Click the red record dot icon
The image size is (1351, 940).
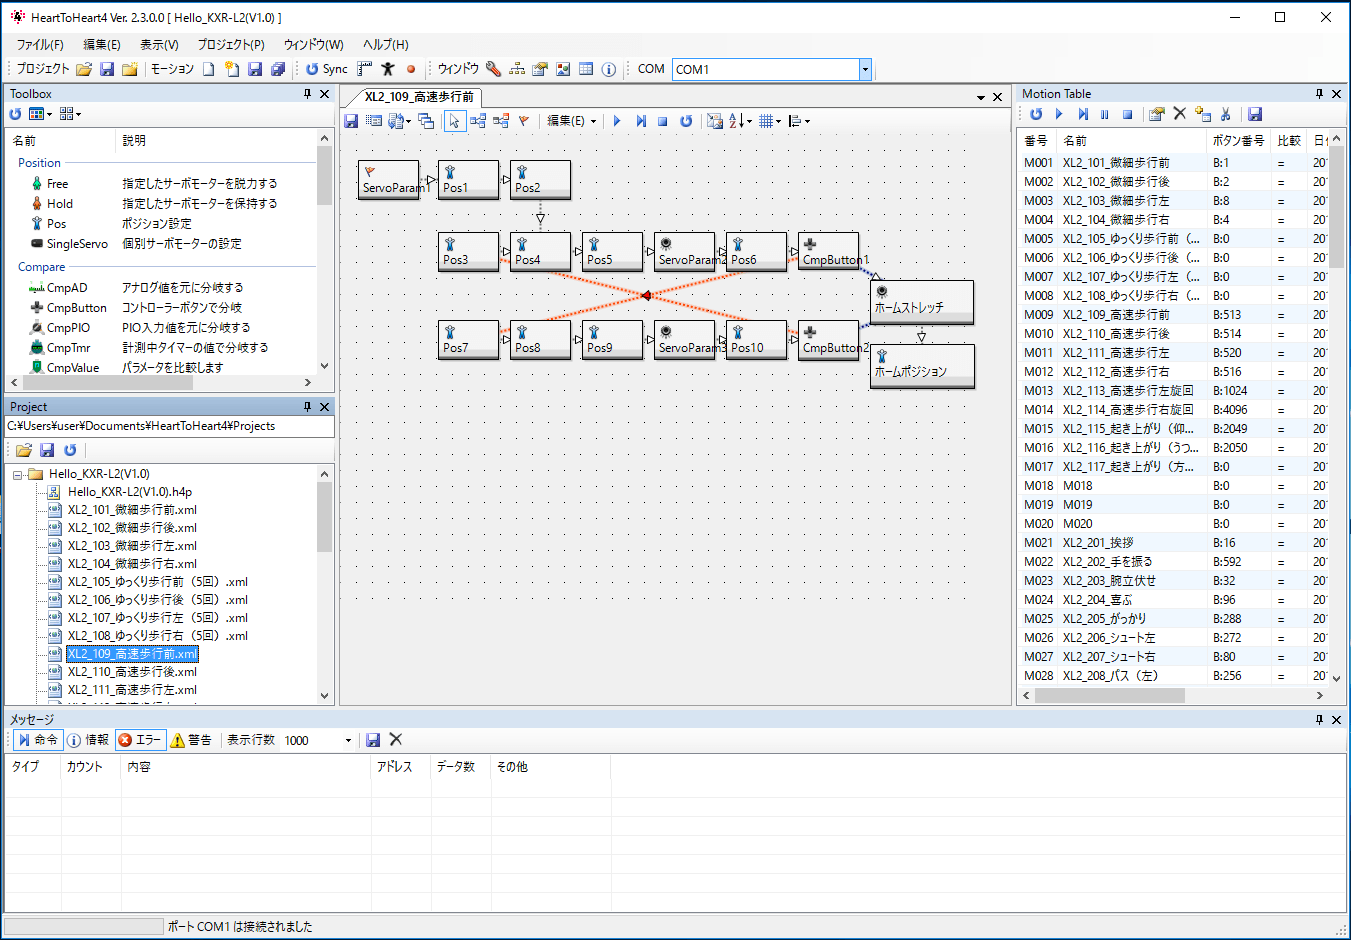(410, 69)
